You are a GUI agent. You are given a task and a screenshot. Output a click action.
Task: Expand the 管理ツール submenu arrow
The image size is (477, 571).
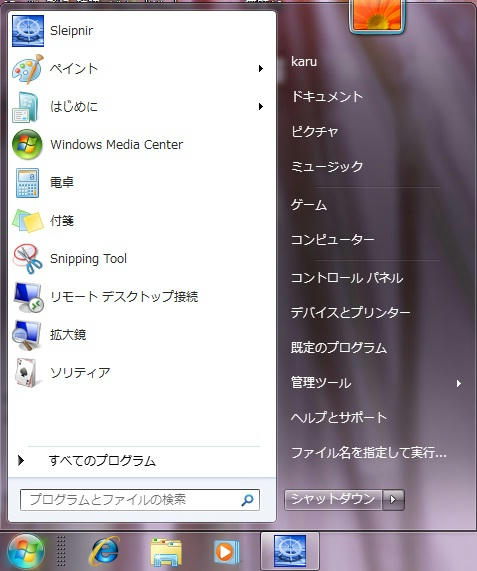coord(459,383)
